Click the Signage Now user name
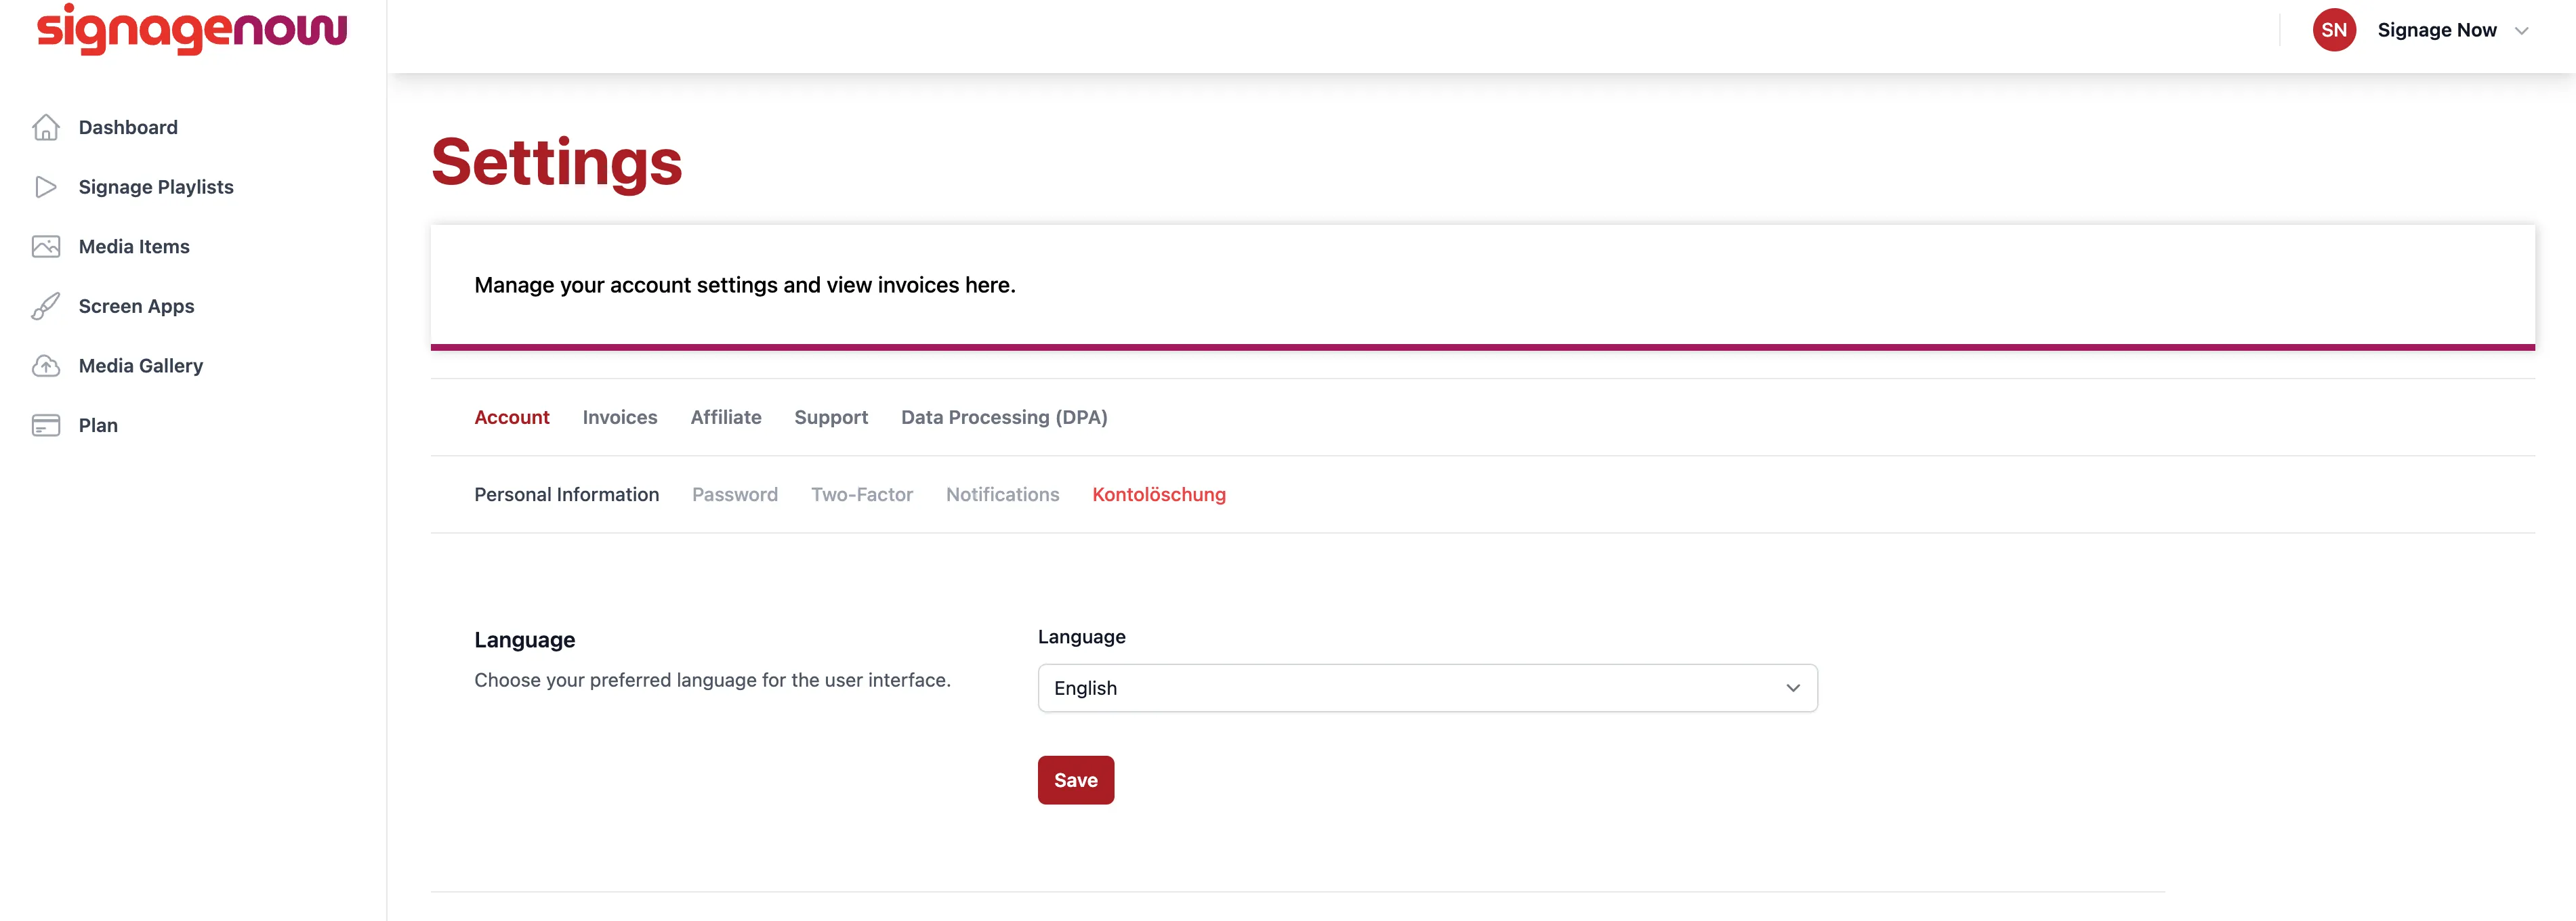The image size is (2576, 921). 2437,30
